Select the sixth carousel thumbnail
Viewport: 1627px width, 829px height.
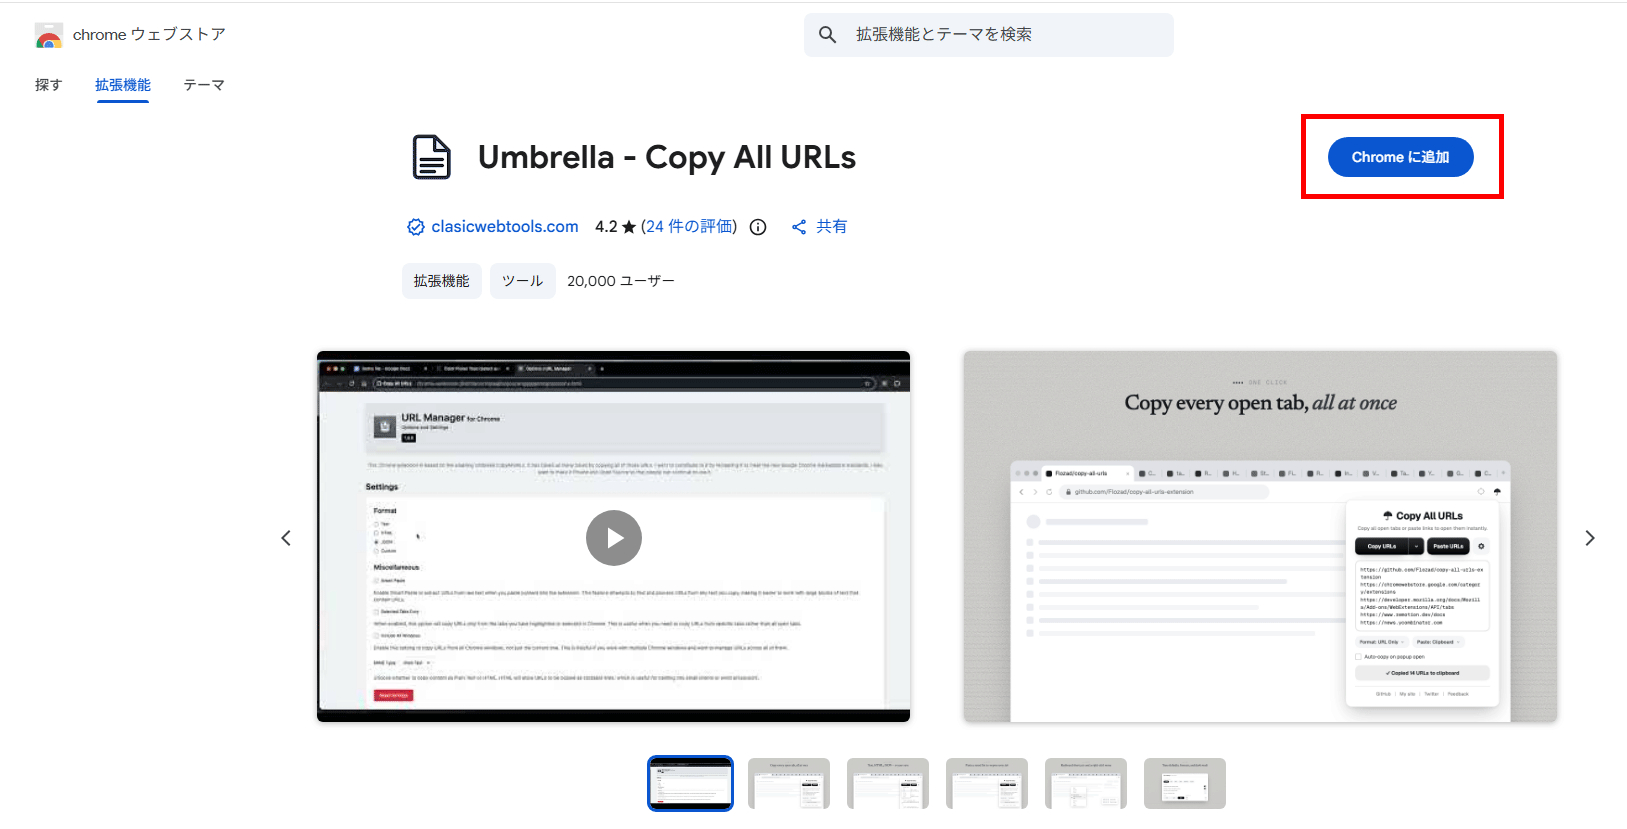1185,783
